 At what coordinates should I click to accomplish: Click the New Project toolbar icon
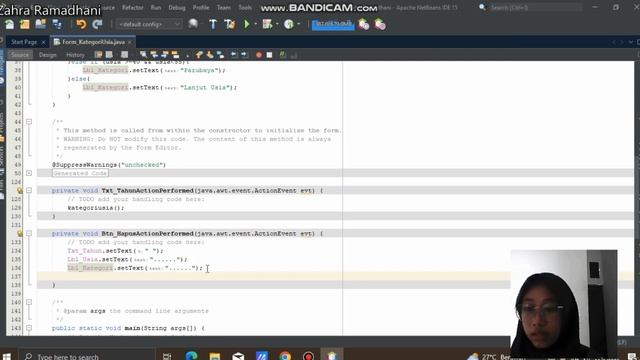(25, 24)
